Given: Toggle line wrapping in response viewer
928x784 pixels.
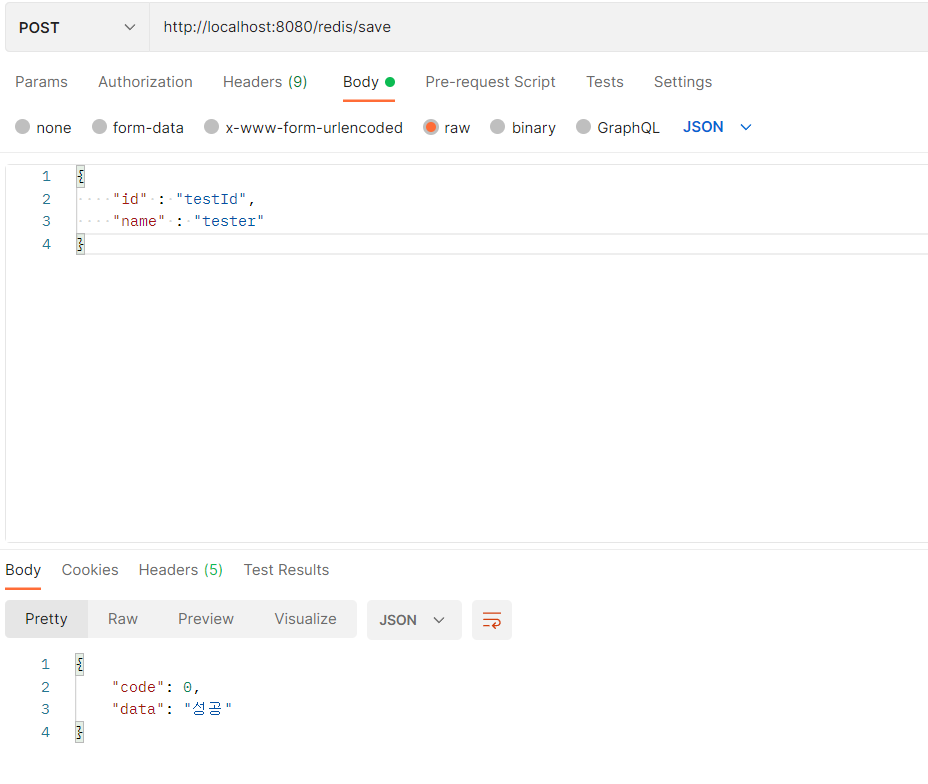Looking at the screenshot, I should pyautogui.click(x=491, y=619).
